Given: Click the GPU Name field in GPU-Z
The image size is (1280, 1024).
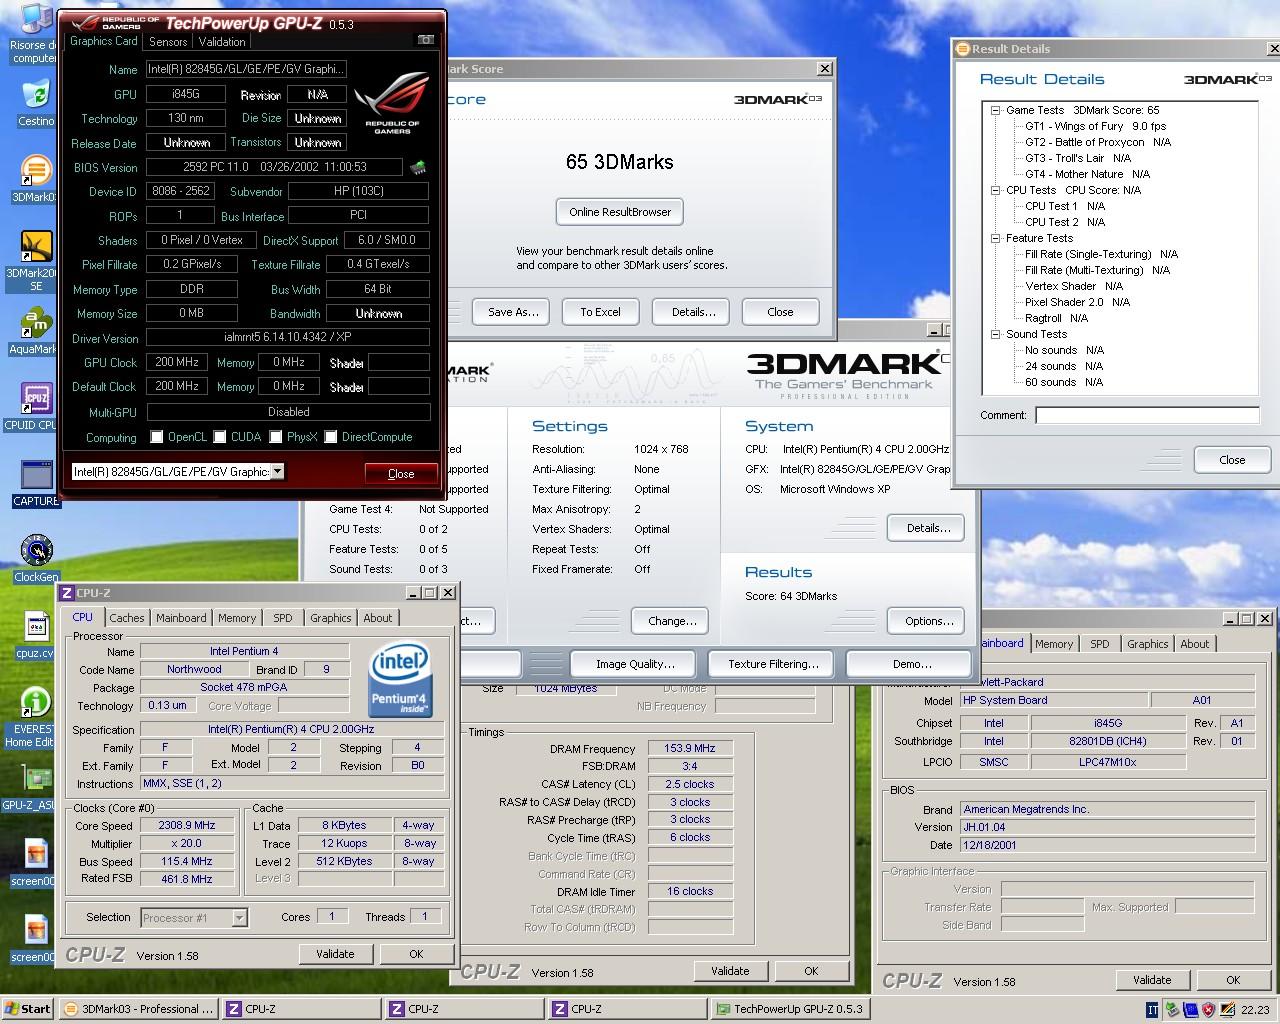Looking at the screenshot, I should point(246,69).
